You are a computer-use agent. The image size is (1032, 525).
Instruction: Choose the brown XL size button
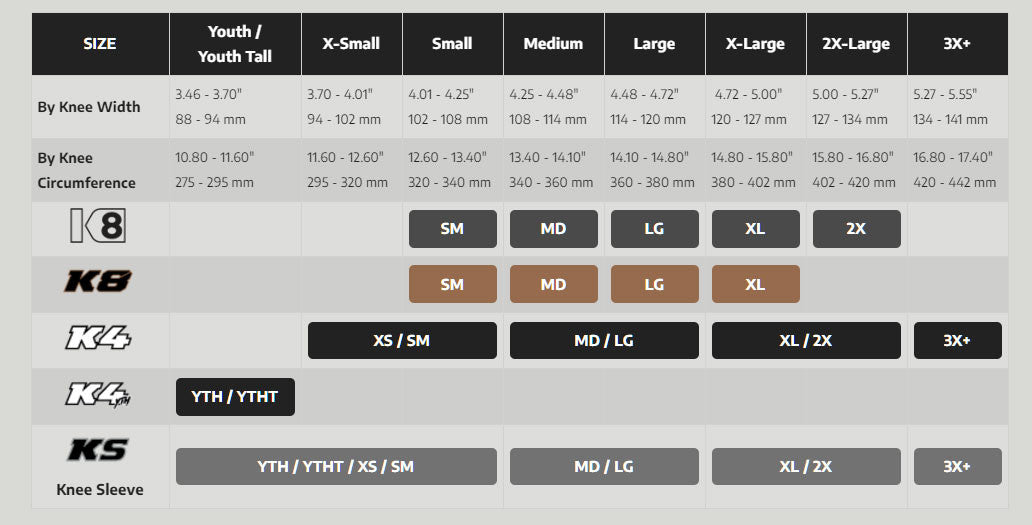755,284
